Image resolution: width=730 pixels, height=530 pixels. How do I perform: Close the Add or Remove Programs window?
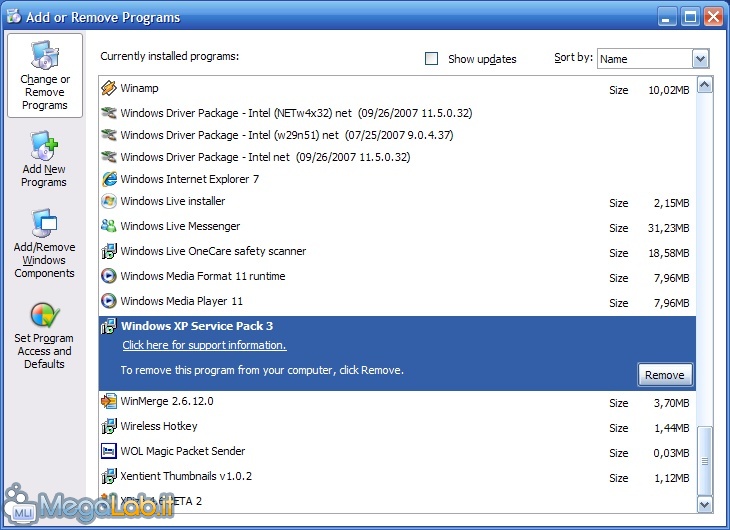713,17
